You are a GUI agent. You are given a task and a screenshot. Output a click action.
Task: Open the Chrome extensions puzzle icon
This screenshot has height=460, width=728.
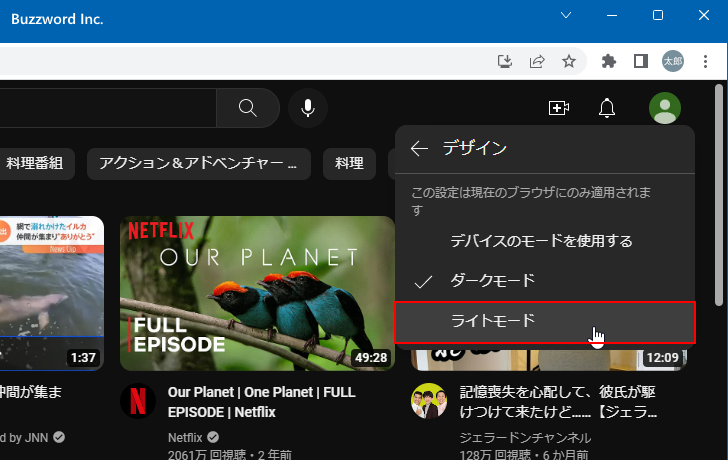pyautogui.click(x=609, y=61)
